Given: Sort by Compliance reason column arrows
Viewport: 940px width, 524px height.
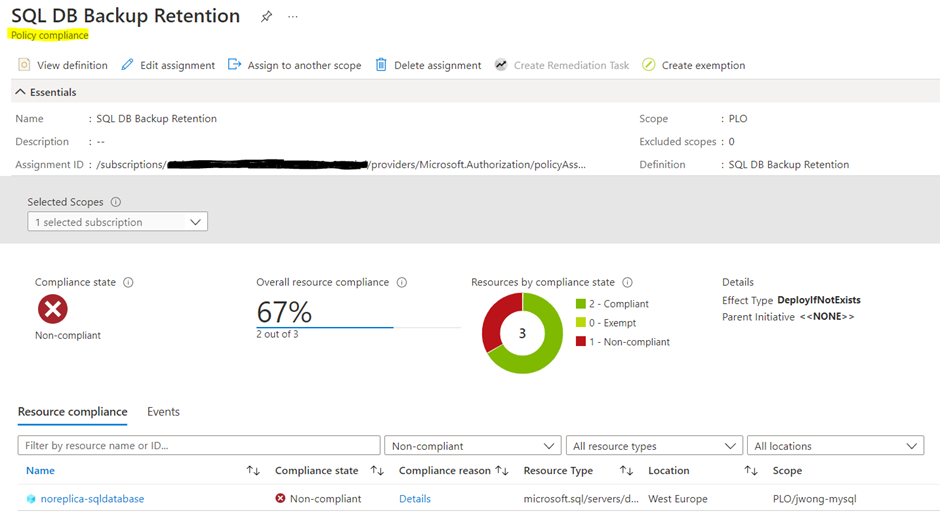Looking at the screenshot, I should [502, 471].
